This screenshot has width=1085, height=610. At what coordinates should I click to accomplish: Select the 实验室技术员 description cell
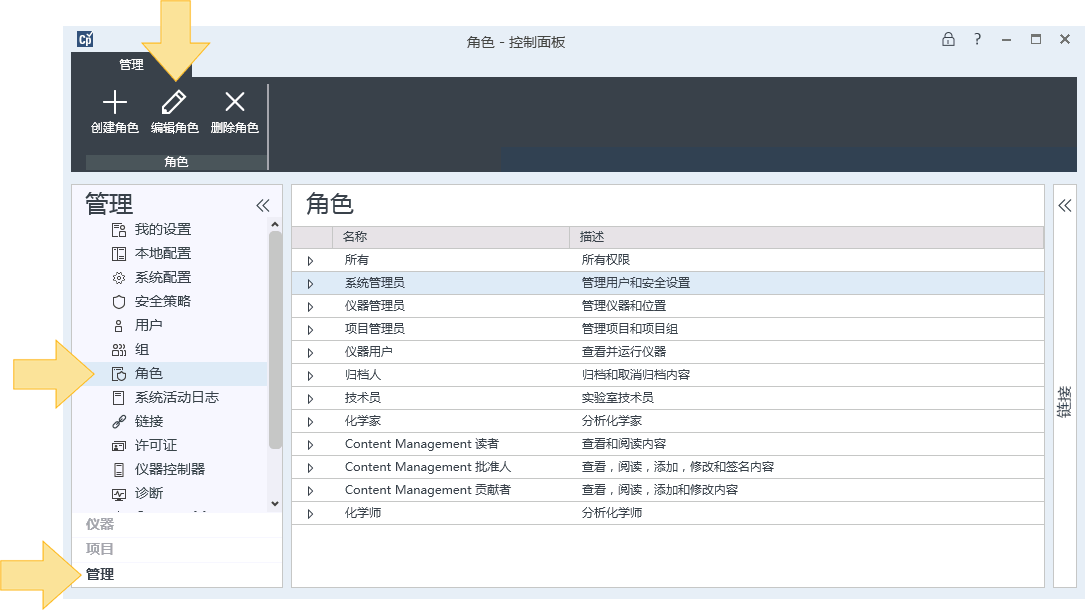[617, 397]
